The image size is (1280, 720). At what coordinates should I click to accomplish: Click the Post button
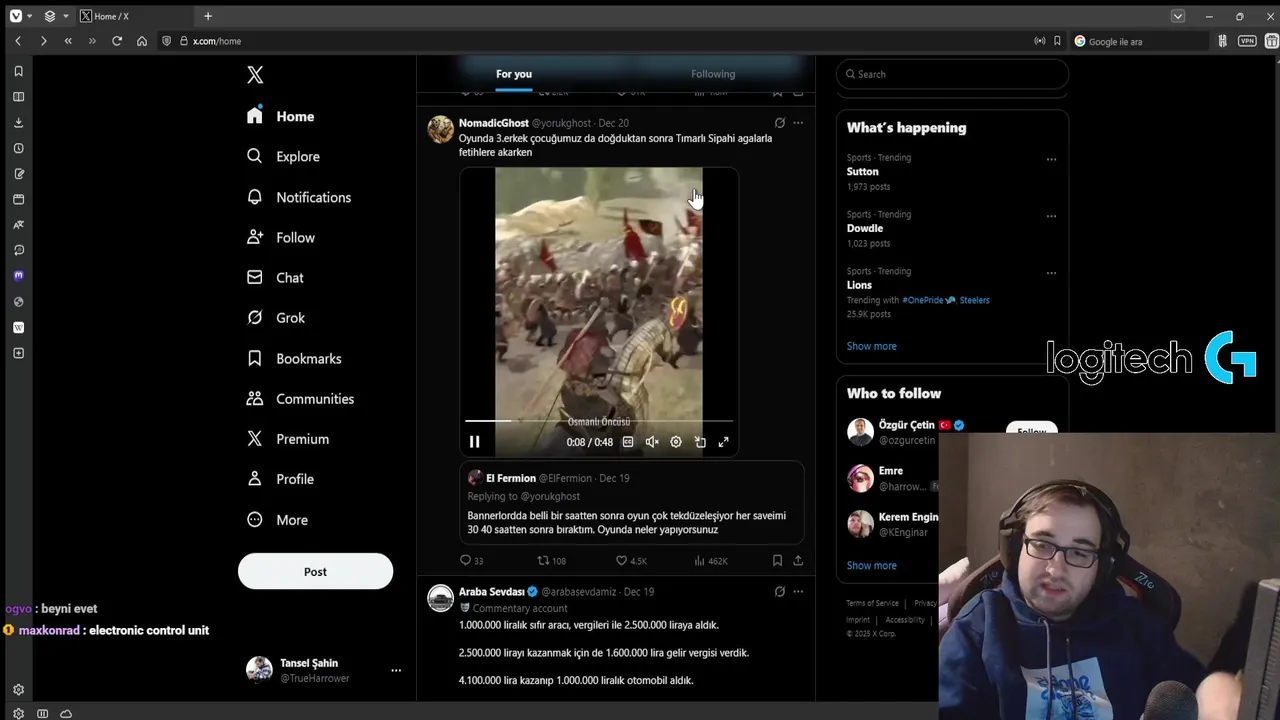(x=315, y=572)
